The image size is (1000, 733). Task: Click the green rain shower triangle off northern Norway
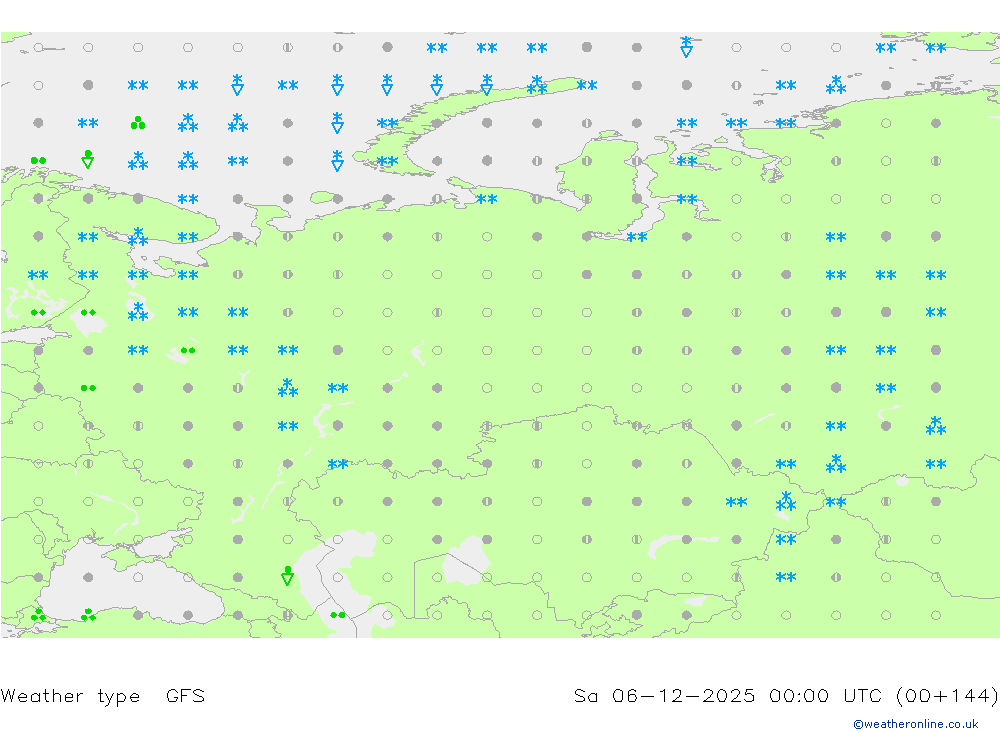tap(88, 159)
